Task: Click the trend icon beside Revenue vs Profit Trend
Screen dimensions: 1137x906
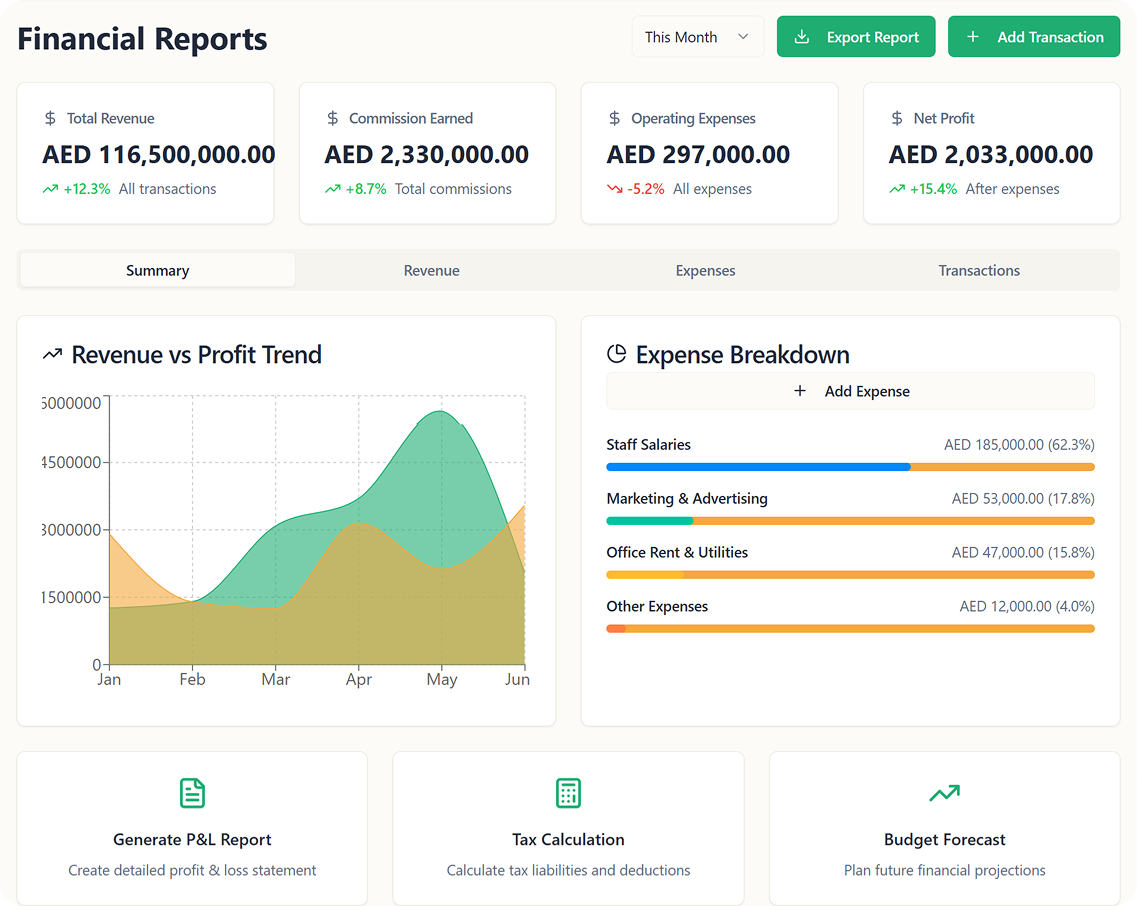Action: [52, 354]
